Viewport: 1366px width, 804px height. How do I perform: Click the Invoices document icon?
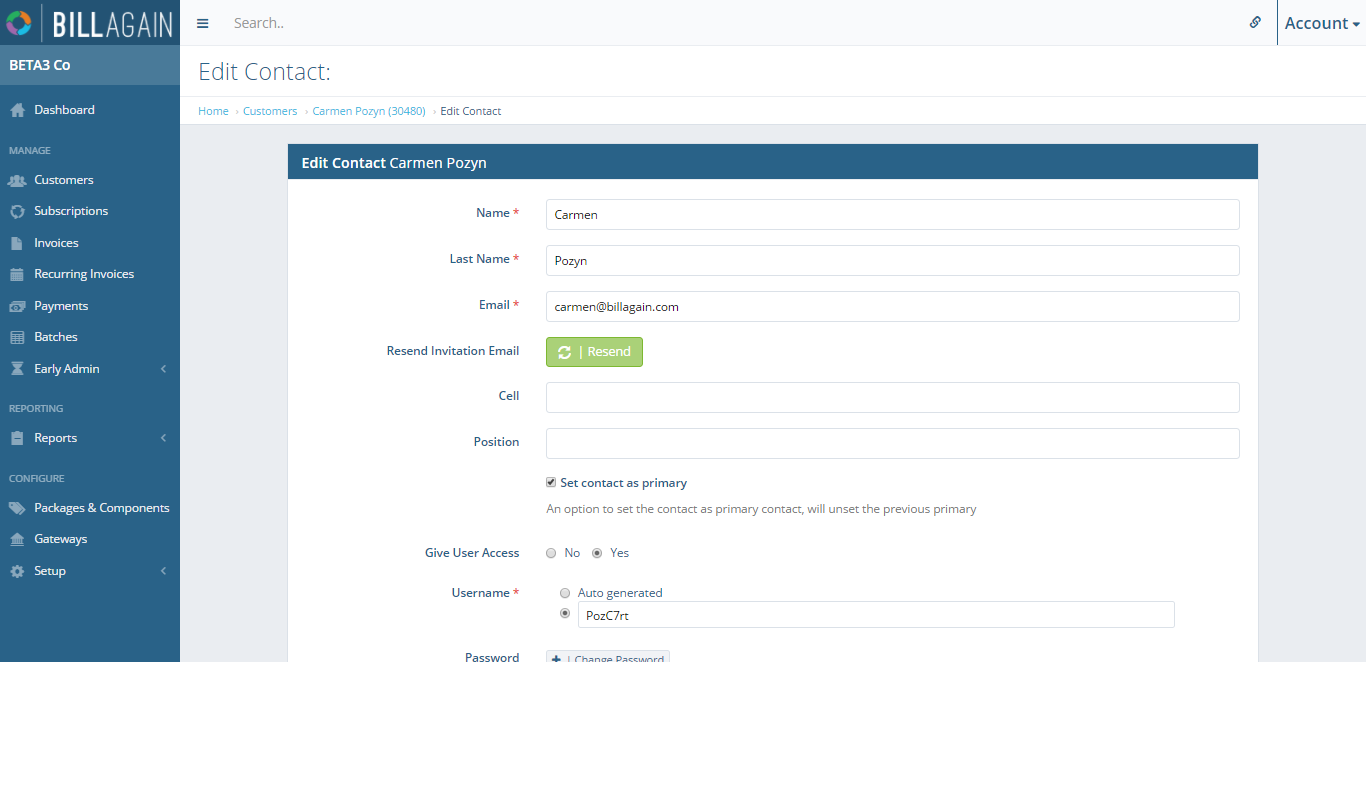[x=16, y=243]
